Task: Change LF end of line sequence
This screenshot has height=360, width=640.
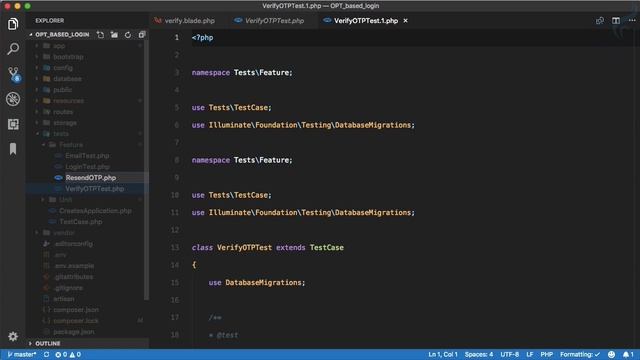Action: click(x=530, y=354)
